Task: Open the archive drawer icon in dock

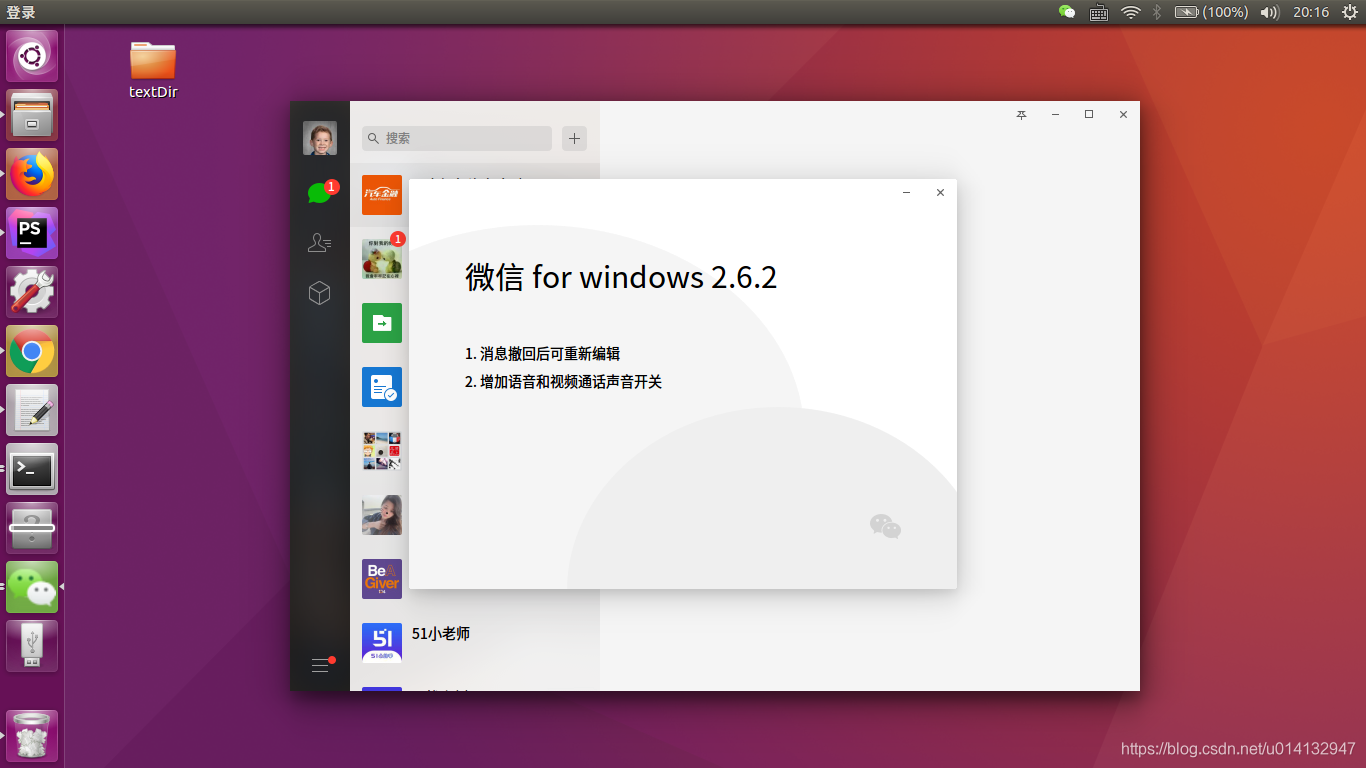Action: (32, 528)
